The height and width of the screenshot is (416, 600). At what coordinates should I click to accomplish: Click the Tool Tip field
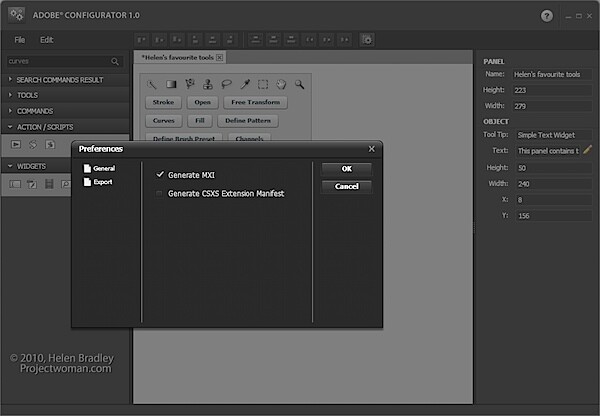[x=554, y=135]
